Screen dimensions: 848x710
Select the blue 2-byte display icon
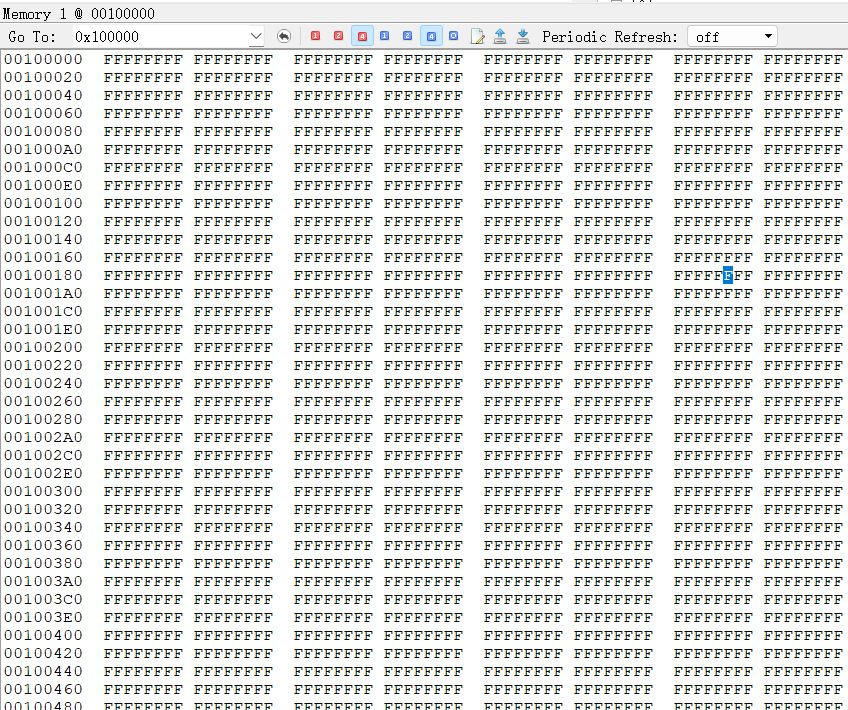pyautogui.click(x=408, y=36)
